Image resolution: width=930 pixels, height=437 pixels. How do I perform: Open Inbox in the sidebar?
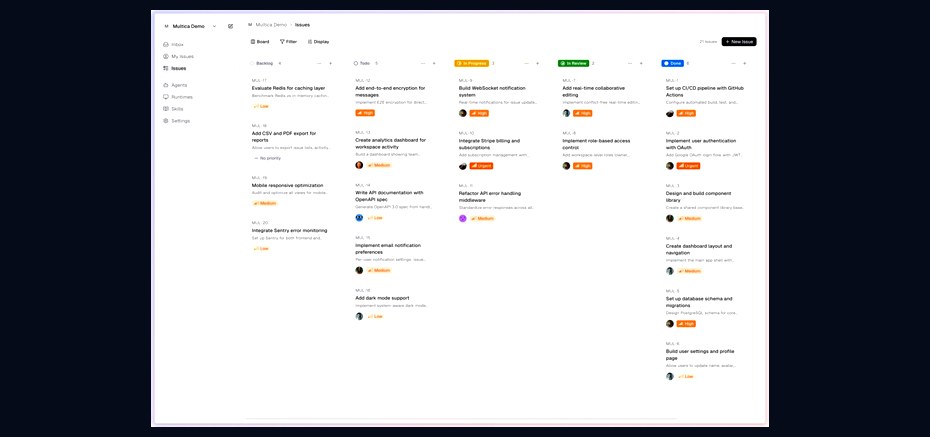pos(173,44)
